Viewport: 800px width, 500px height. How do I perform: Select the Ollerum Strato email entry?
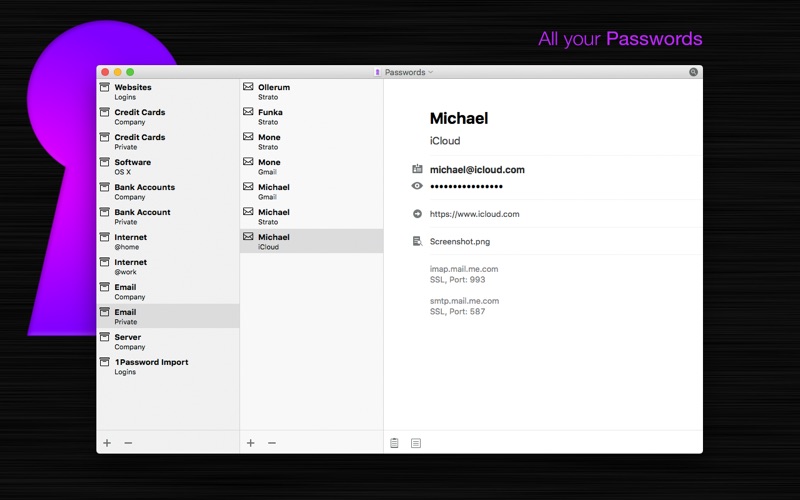point(312,91)
